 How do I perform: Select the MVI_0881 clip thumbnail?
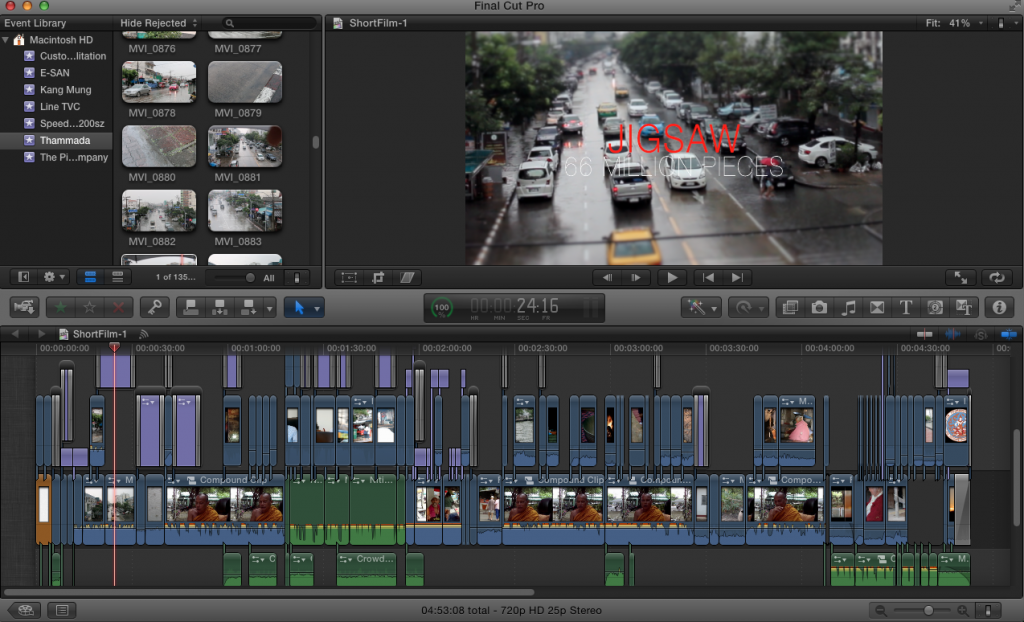pyautogui.click(x=245, y=146)
